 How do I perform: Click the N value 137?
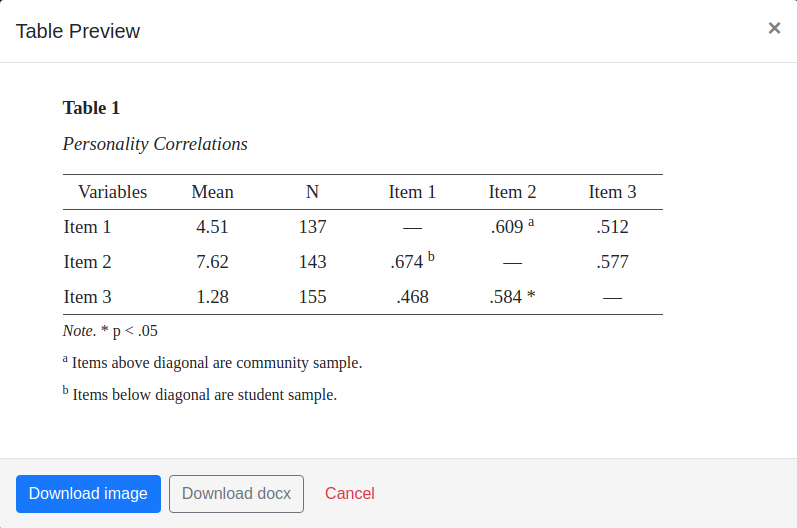coord(313,227)
